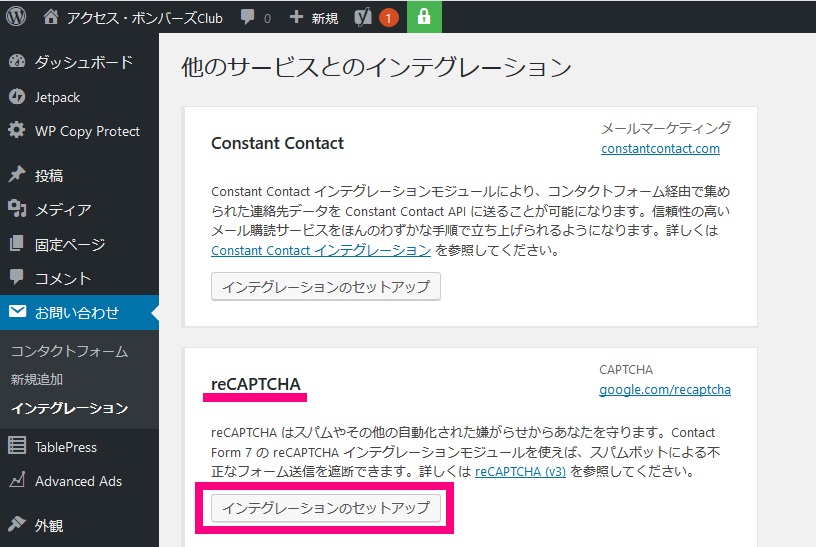
Task: Open 新規追加 submenu item
Action: click(37, 379)
